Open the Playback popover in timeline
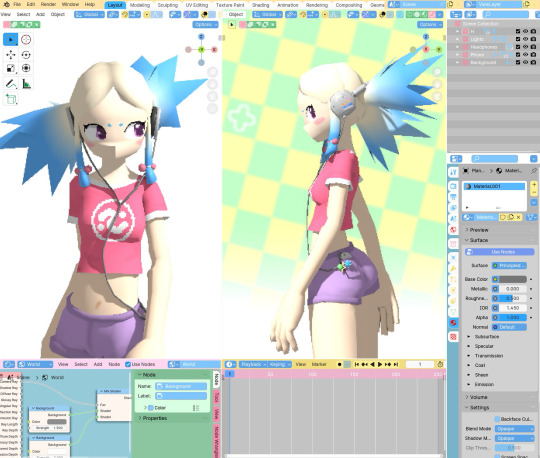 tap(253, 364)
